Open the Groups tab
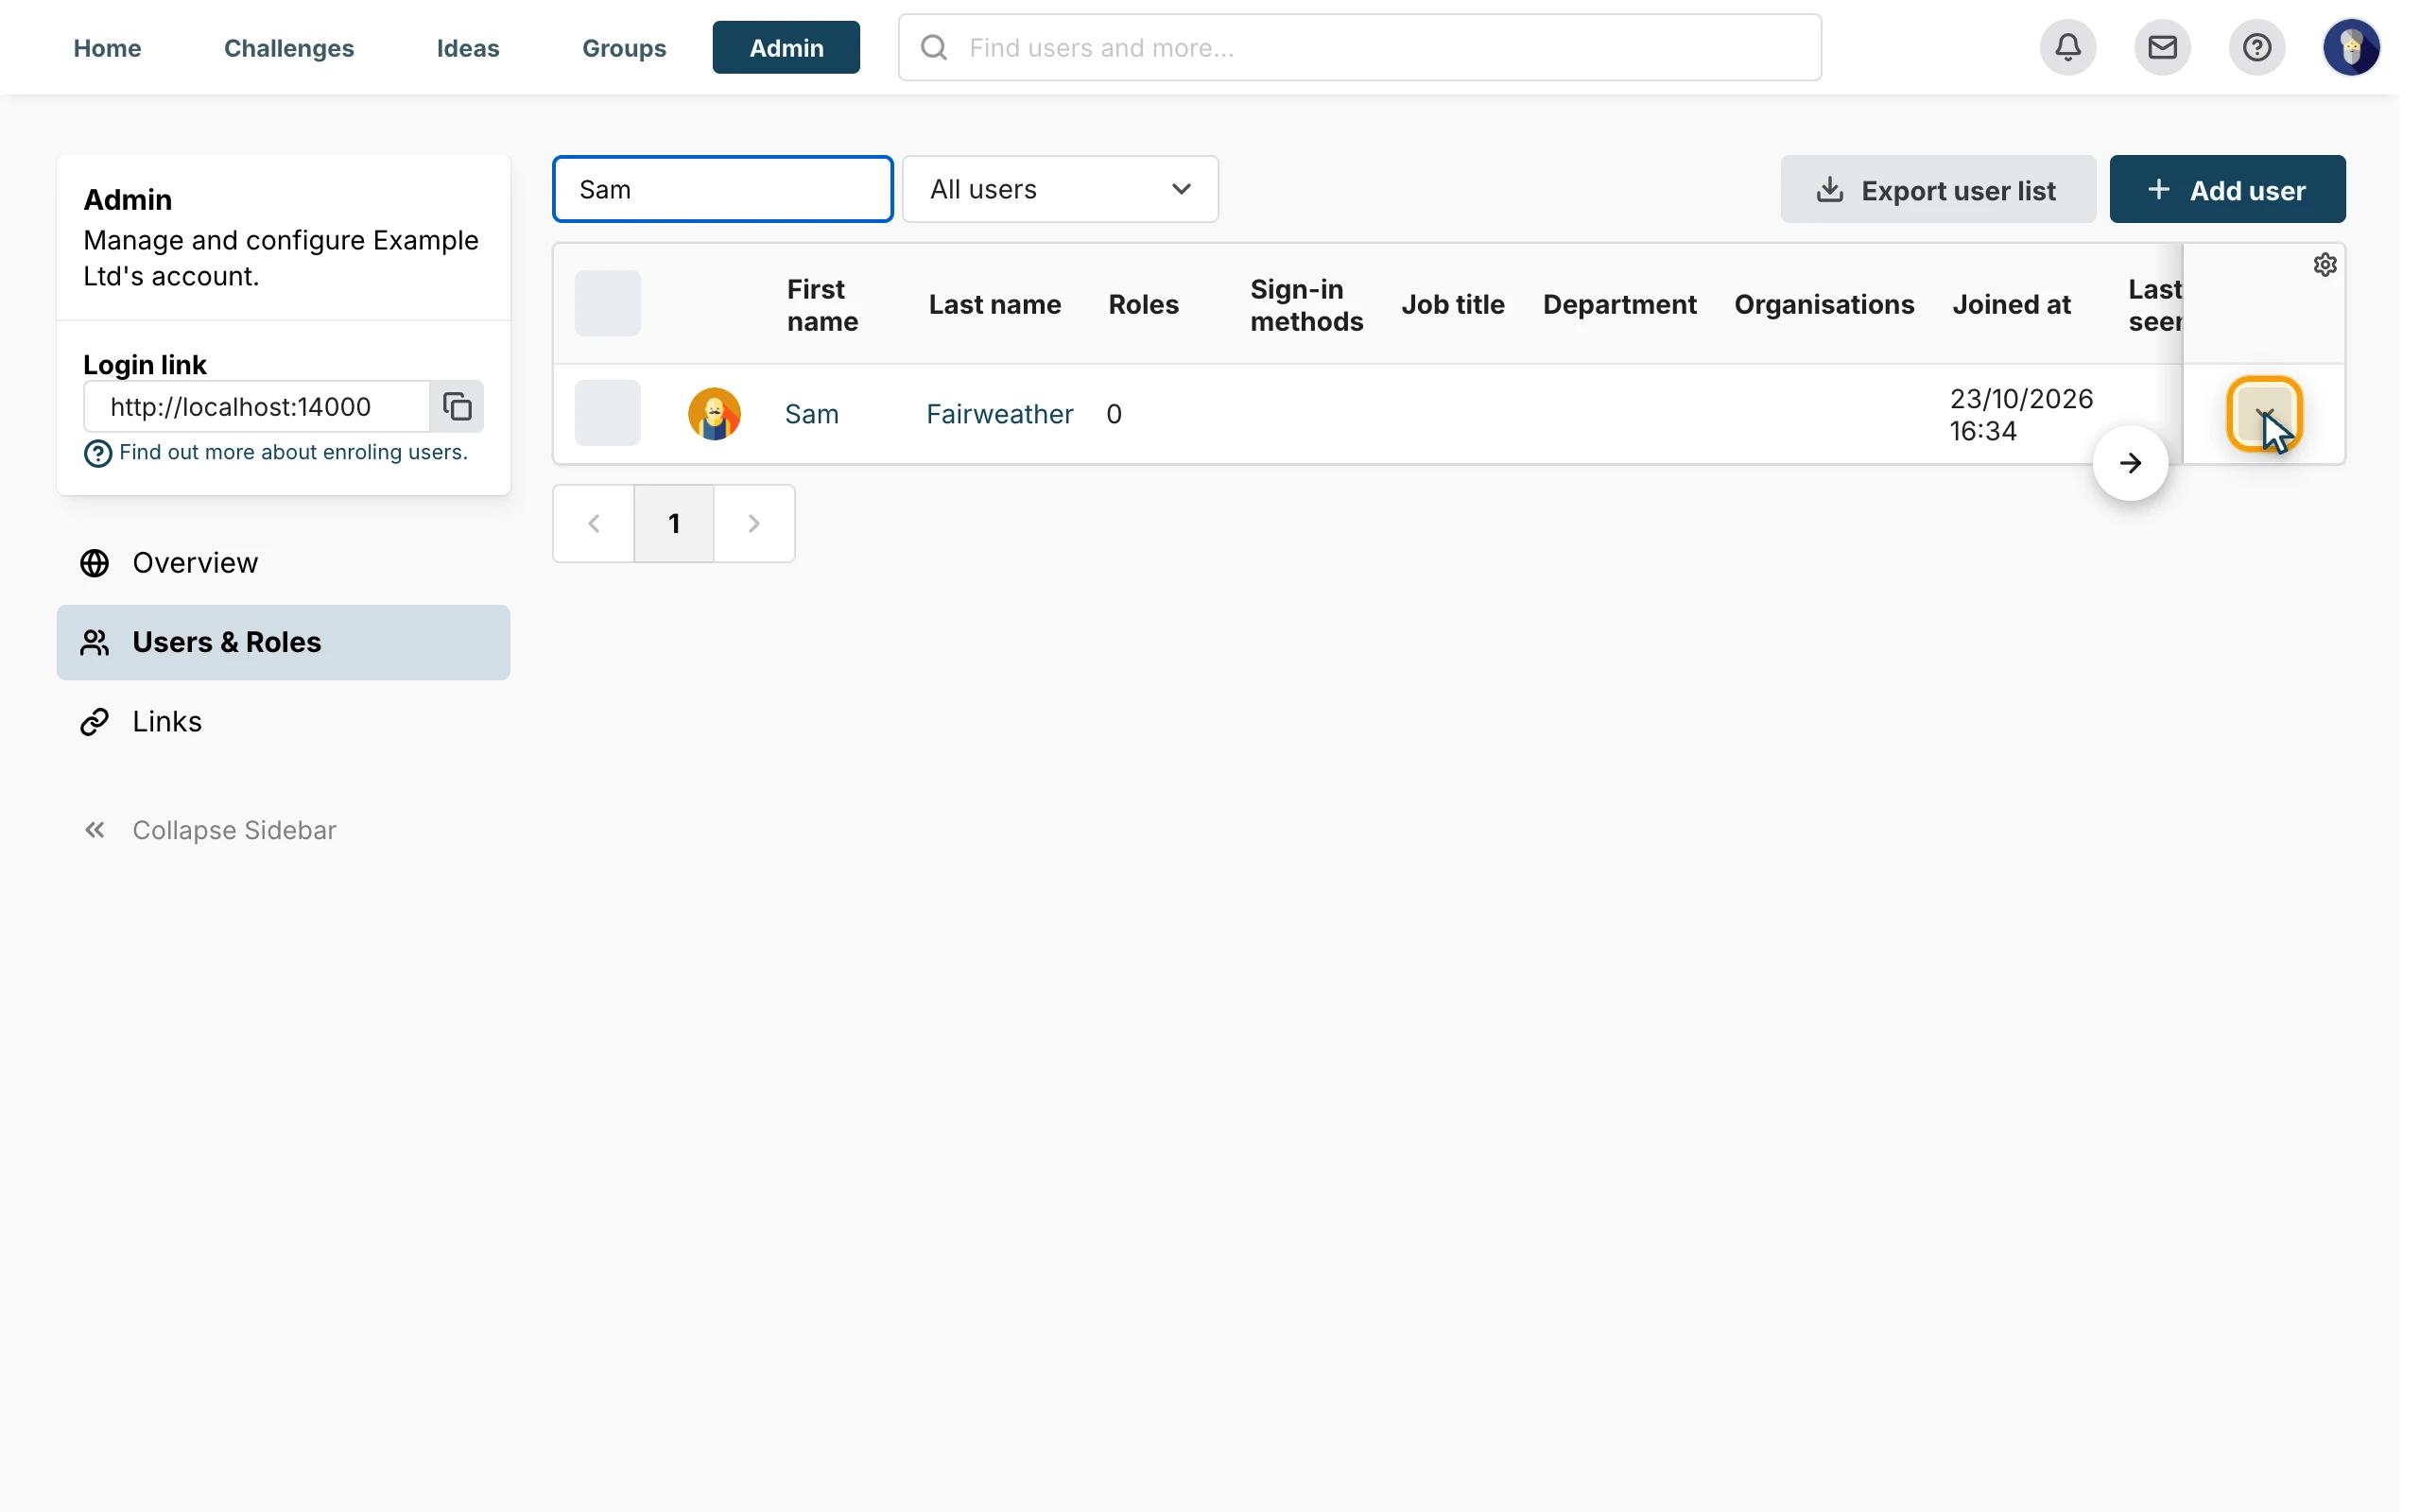The height and width of the screenshot is (1512, 2420). click(624, 48)
